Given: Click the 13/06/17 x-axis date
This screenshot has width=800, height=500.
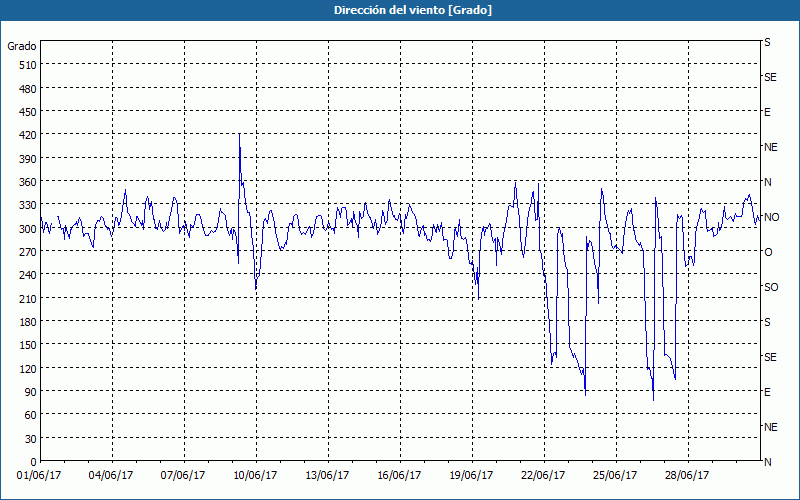Looking at the screenshot, I should coord(327,476).
